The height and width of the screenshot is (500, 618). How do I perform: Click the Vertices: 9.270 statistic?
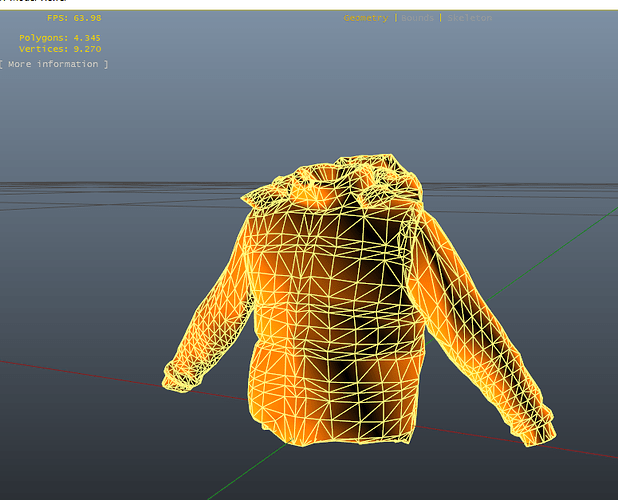click(x=60, y=49)
